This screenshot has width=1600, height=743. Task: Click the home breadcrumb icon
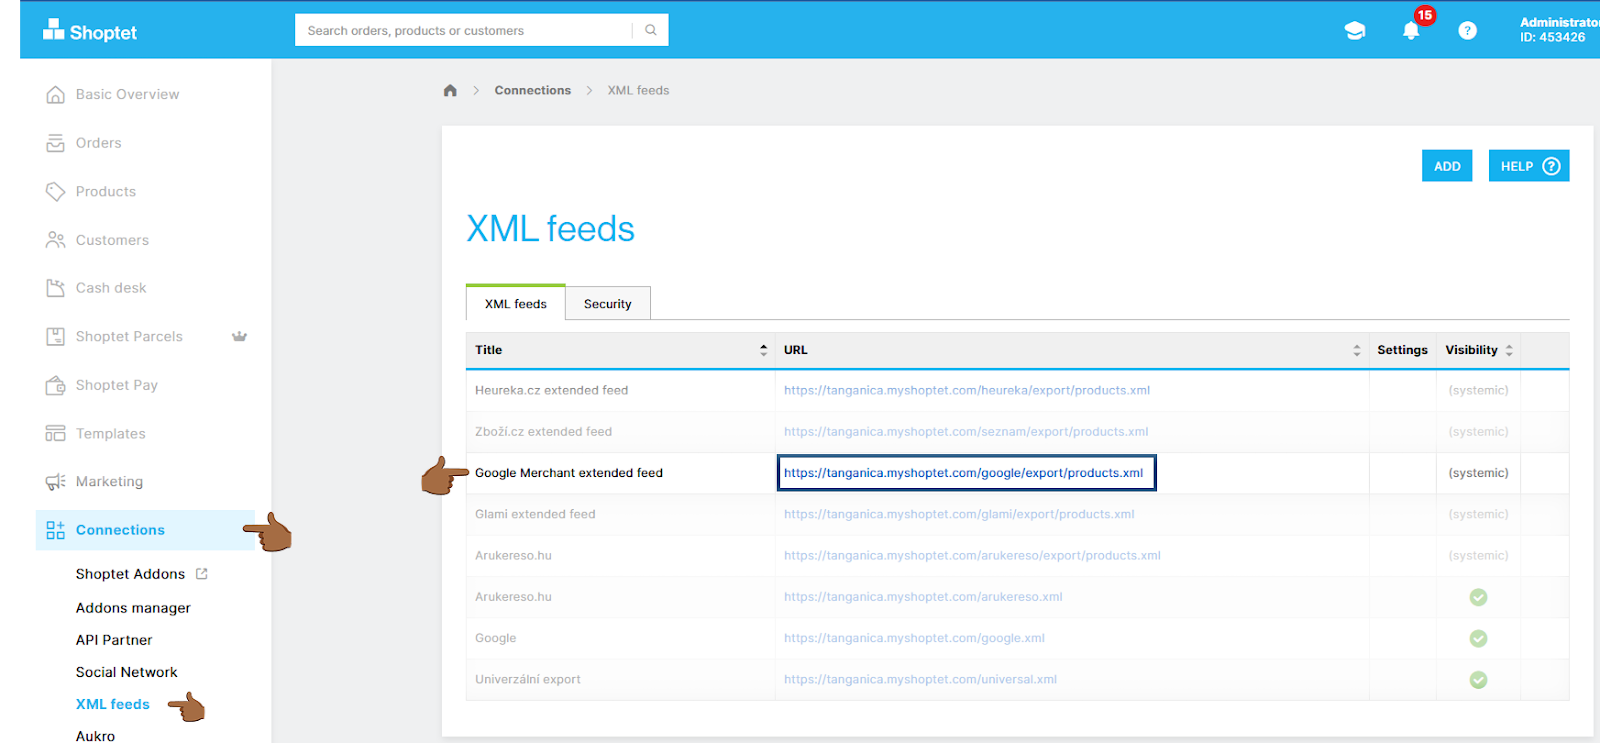pyautogui.click(x=450, y=90)
